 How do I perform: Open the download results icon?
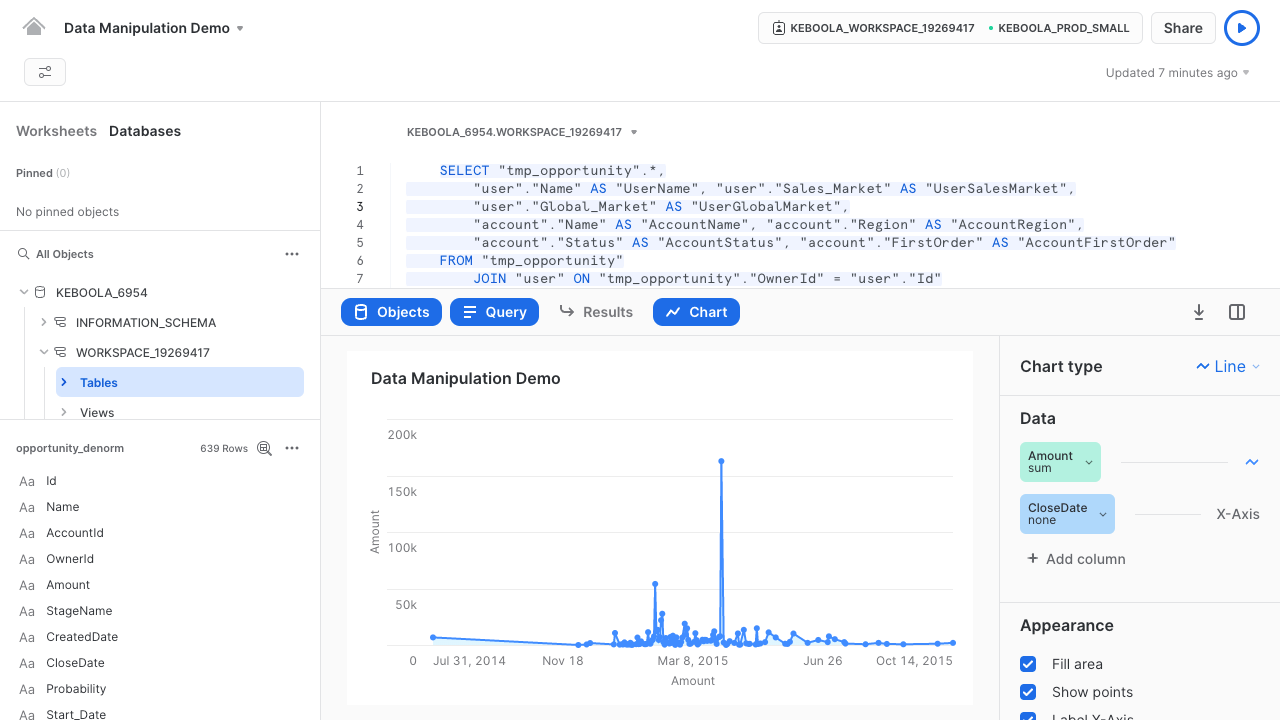[x=1199, y=312]
